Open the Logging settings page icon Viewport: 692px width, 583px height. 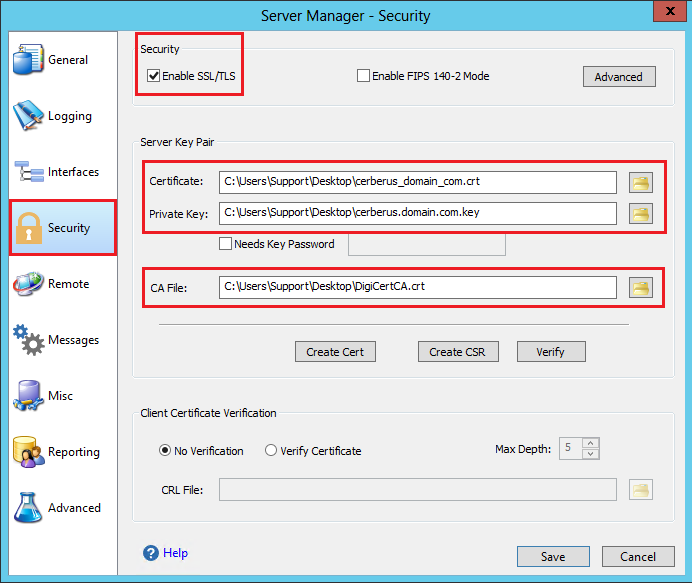[28, 116]
